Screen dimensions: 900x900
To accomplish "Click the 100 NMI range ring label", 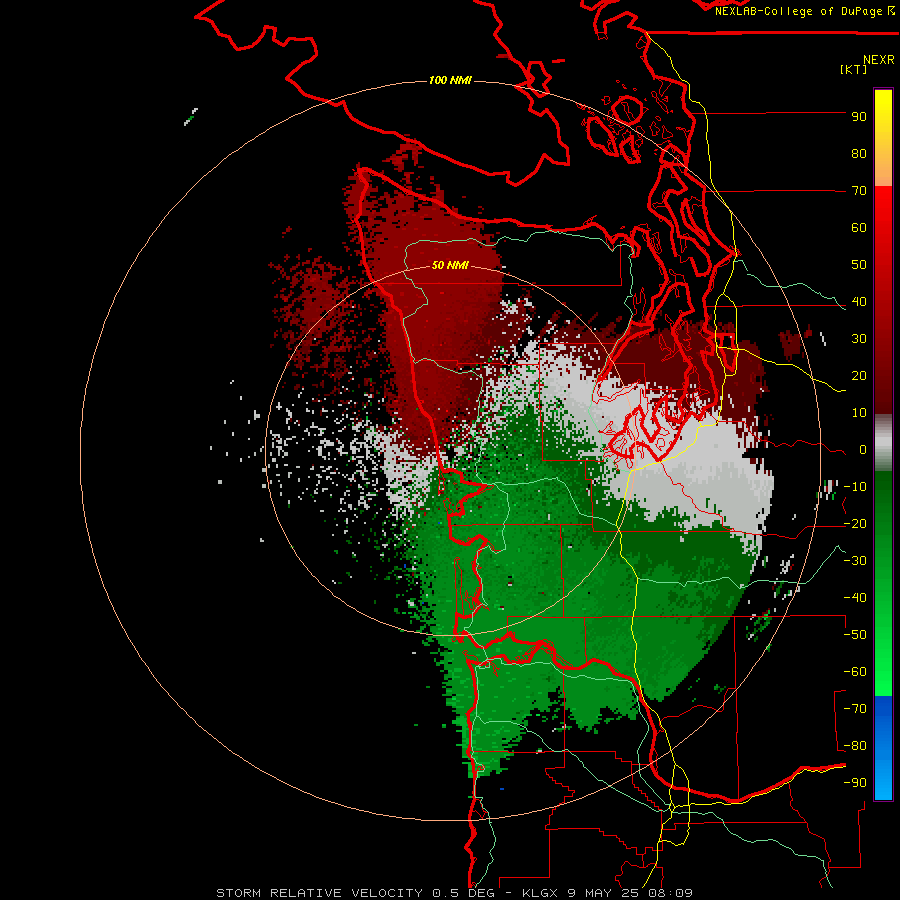I will (x=450, y=80).
